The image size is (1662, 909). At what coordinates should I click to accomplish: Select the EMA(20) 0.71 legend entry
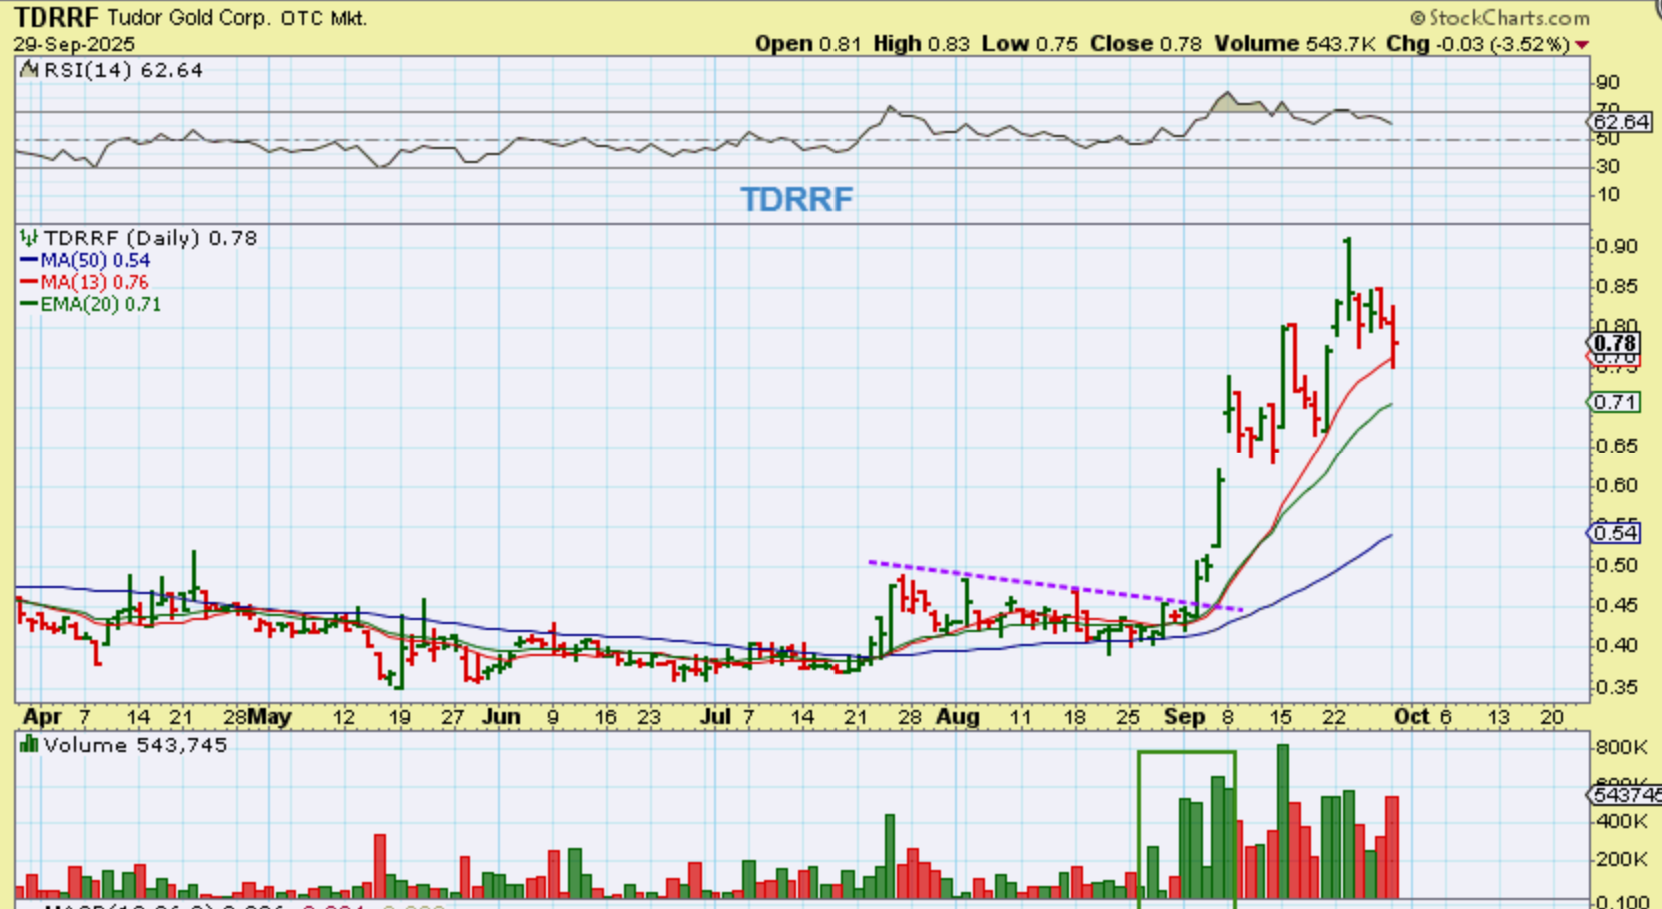(90, 304)
